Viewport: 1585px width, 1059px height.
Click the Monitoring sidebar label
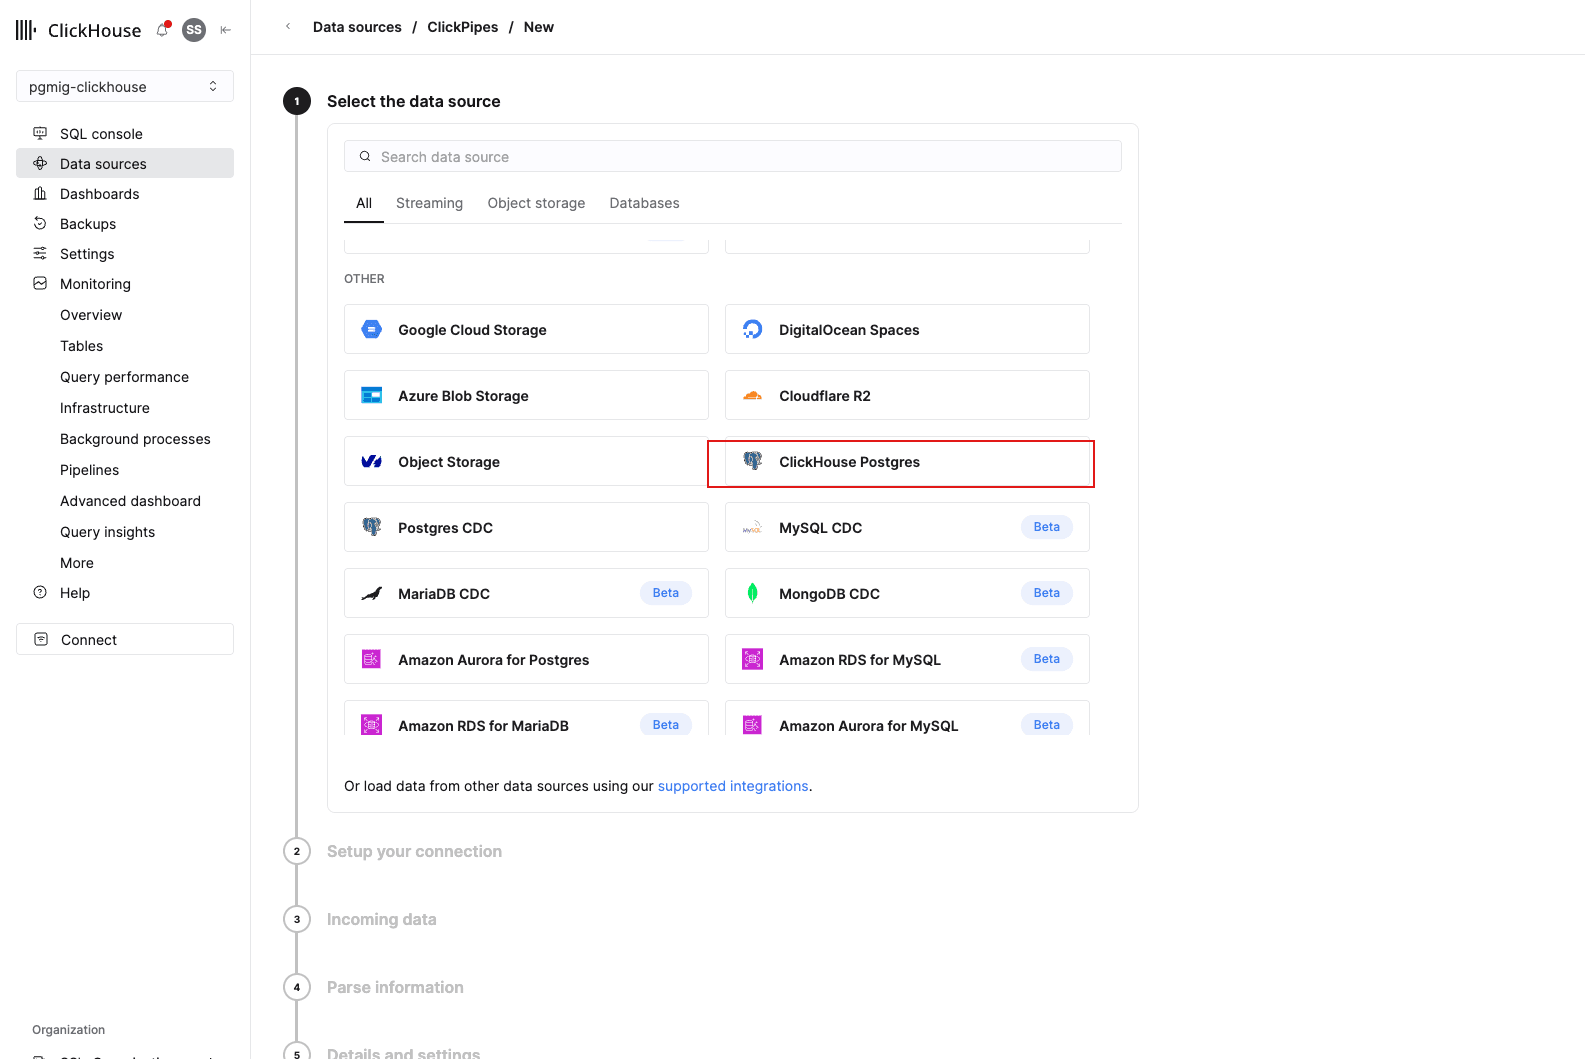tap(95, 284)
